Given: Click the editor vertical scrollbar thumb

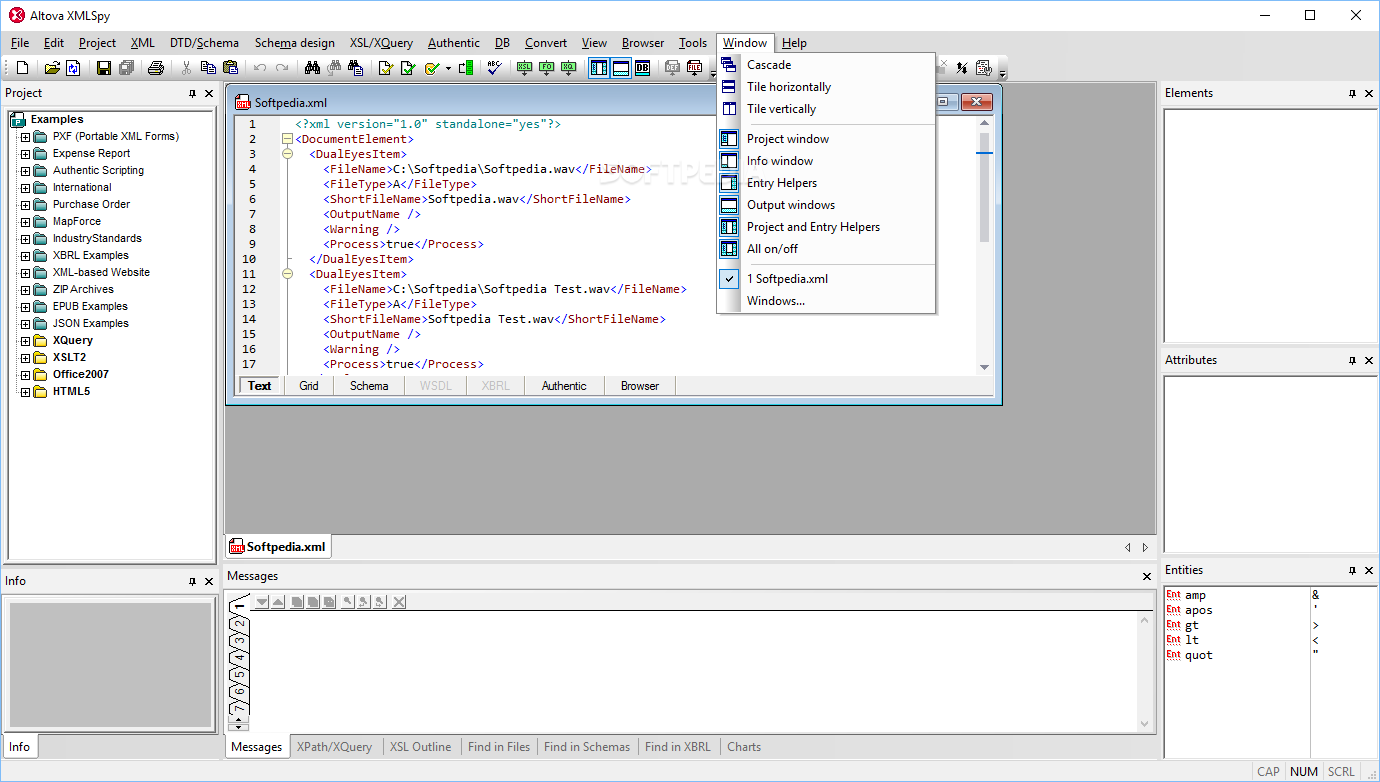Looking at the screenshot, I should pos(984,187).
